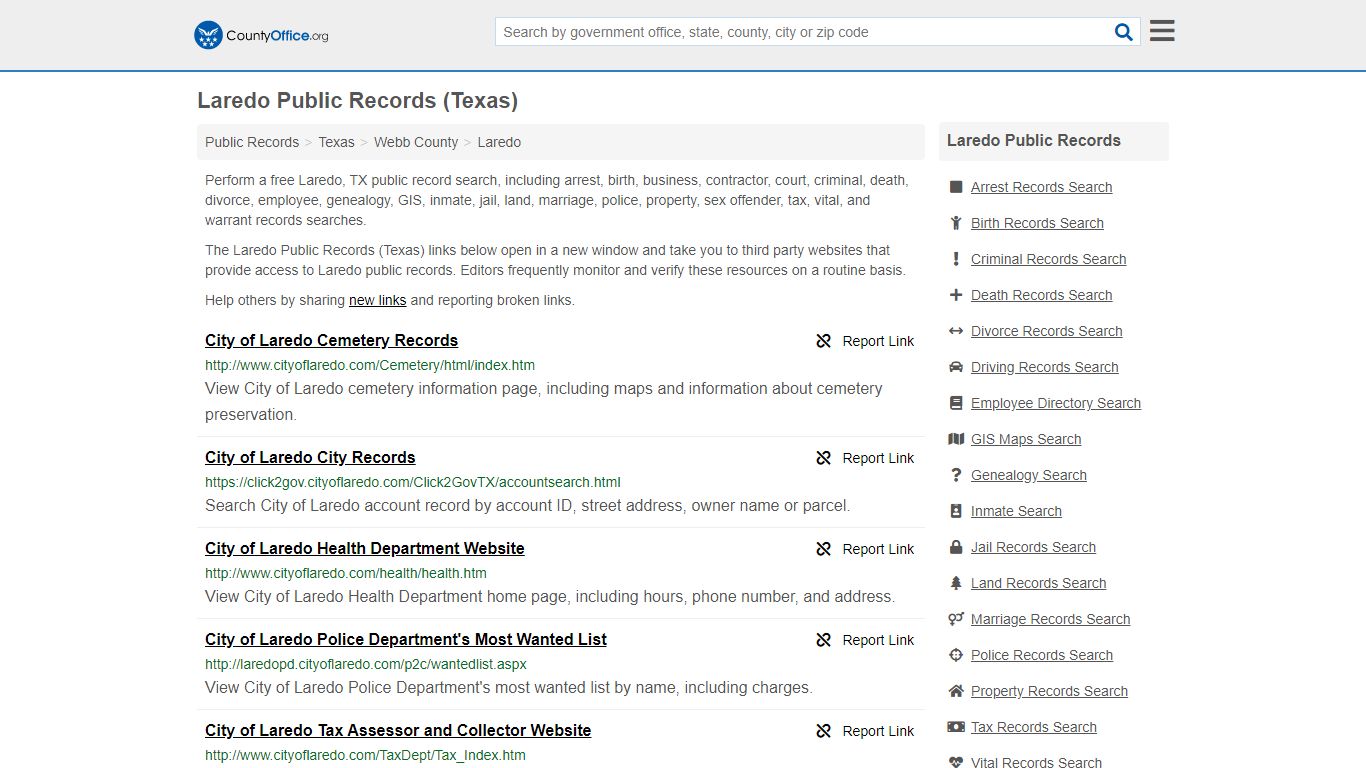1366x768 pixels.
Task: Click the Jail Records lock icon
Action: coord(956,547)
